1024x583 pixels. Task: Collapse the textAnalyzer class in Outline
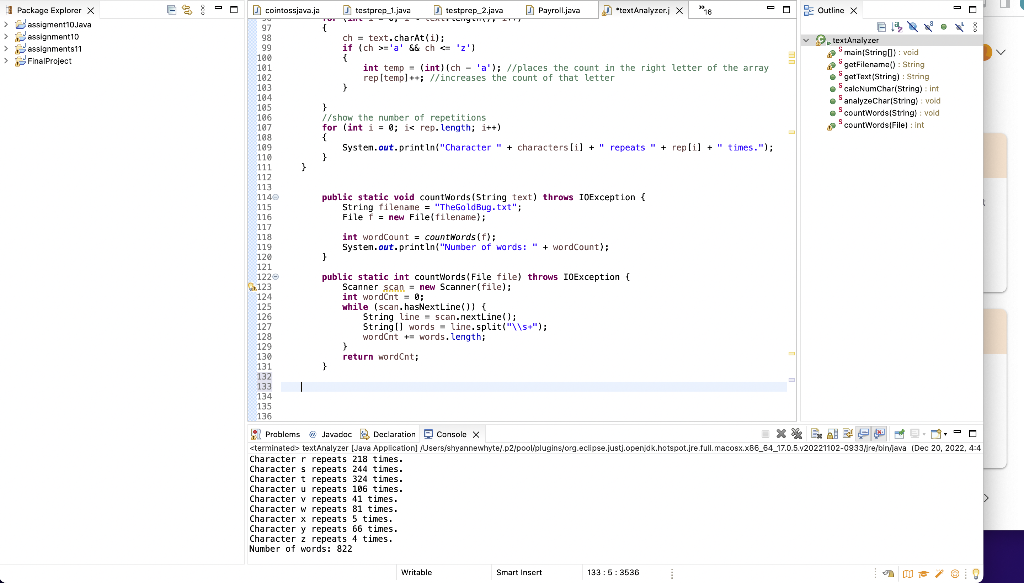[806, 40]
